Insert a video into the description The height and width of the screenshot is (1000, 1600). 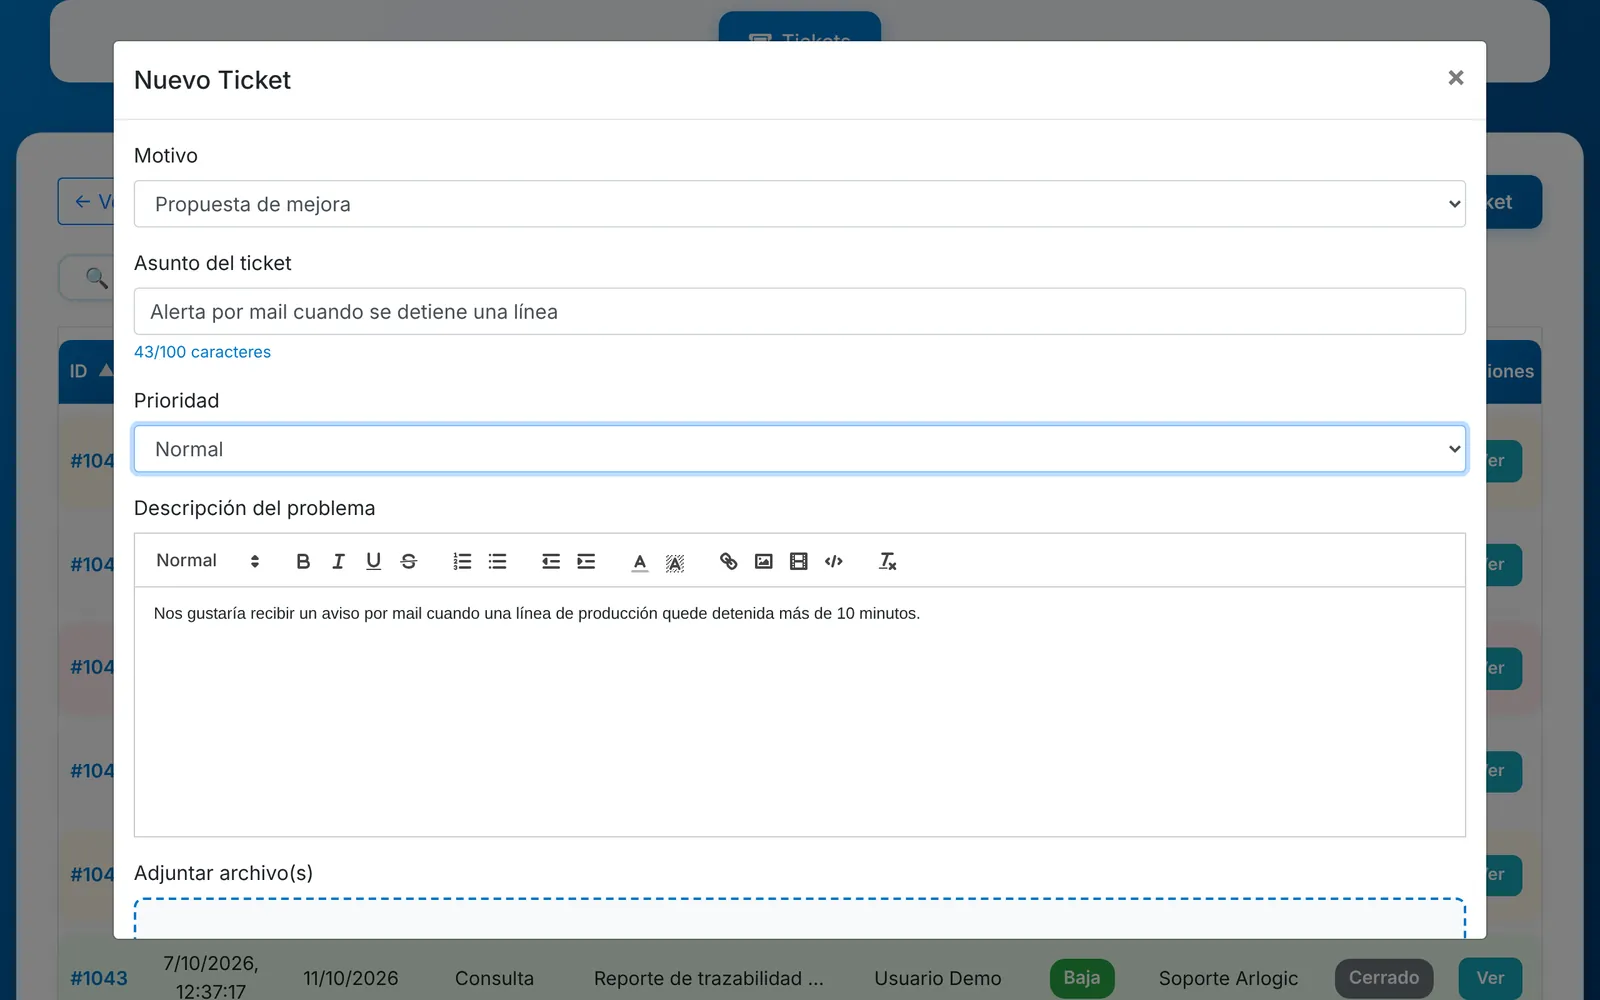tap(799, 561)
